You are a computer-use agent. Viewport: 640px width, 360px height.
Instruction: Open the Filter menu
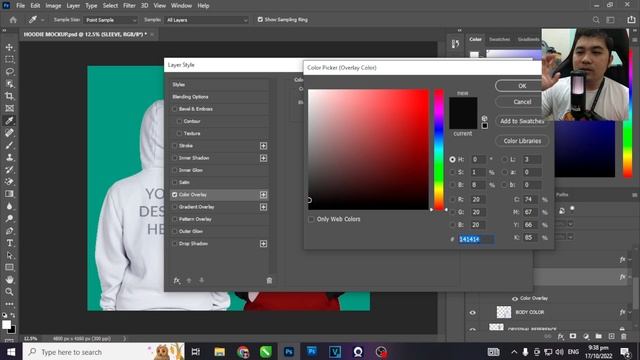click(129, 6)
